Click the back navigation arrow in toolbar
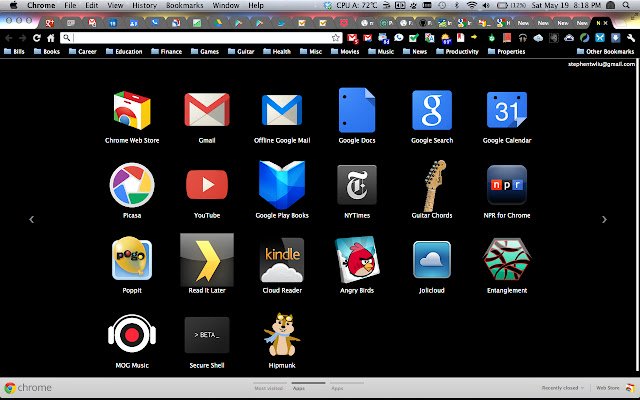 (x=9, y=38)
